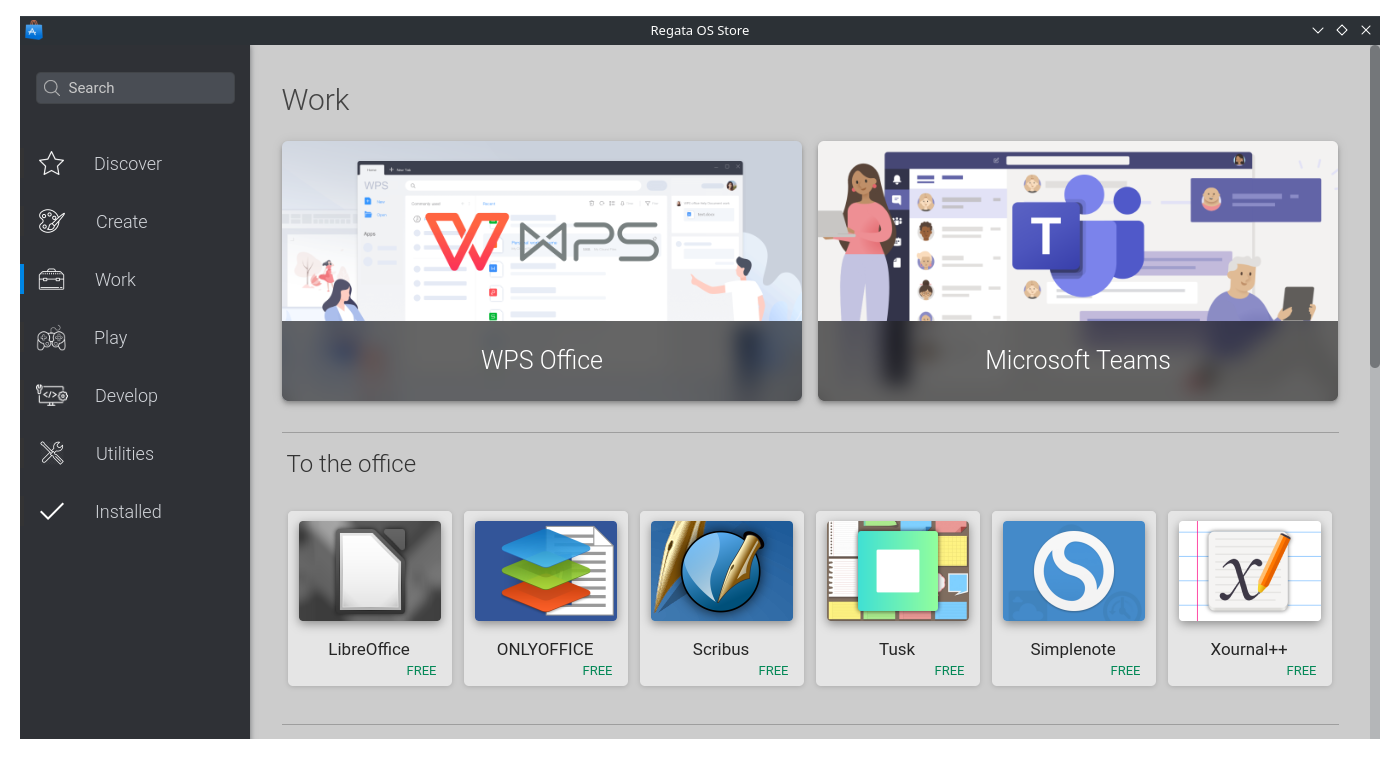Screen dimensions: 1400x763
Task: Click FREE under LibreOffice
Action: [421, 671]
